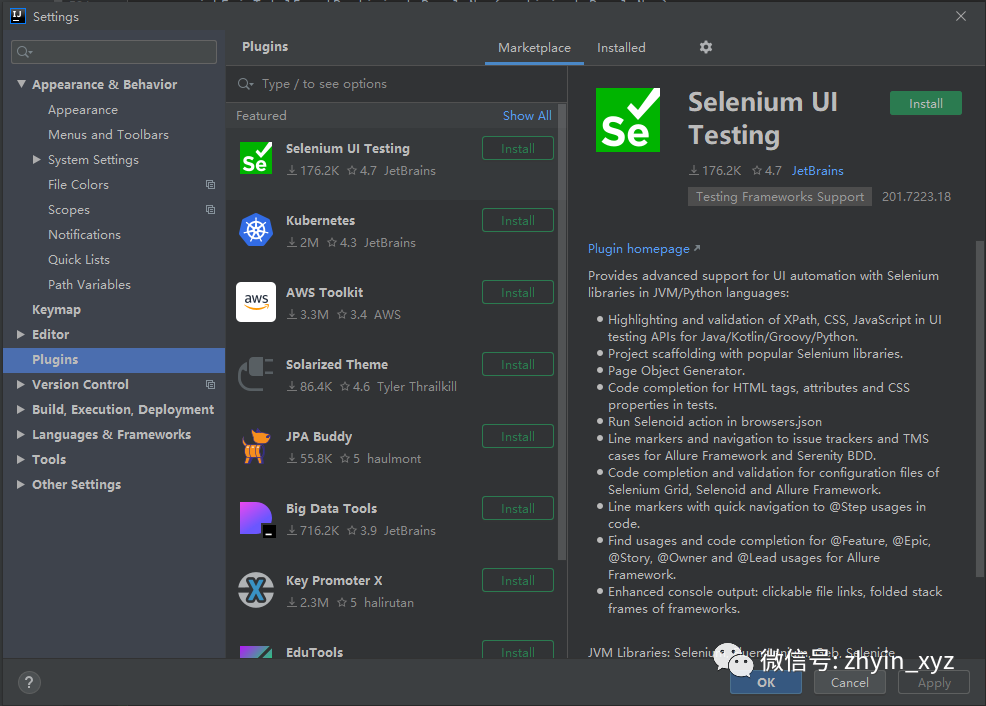Open File Colors settings
Screen dimensions: 986x706
[79, 185]
